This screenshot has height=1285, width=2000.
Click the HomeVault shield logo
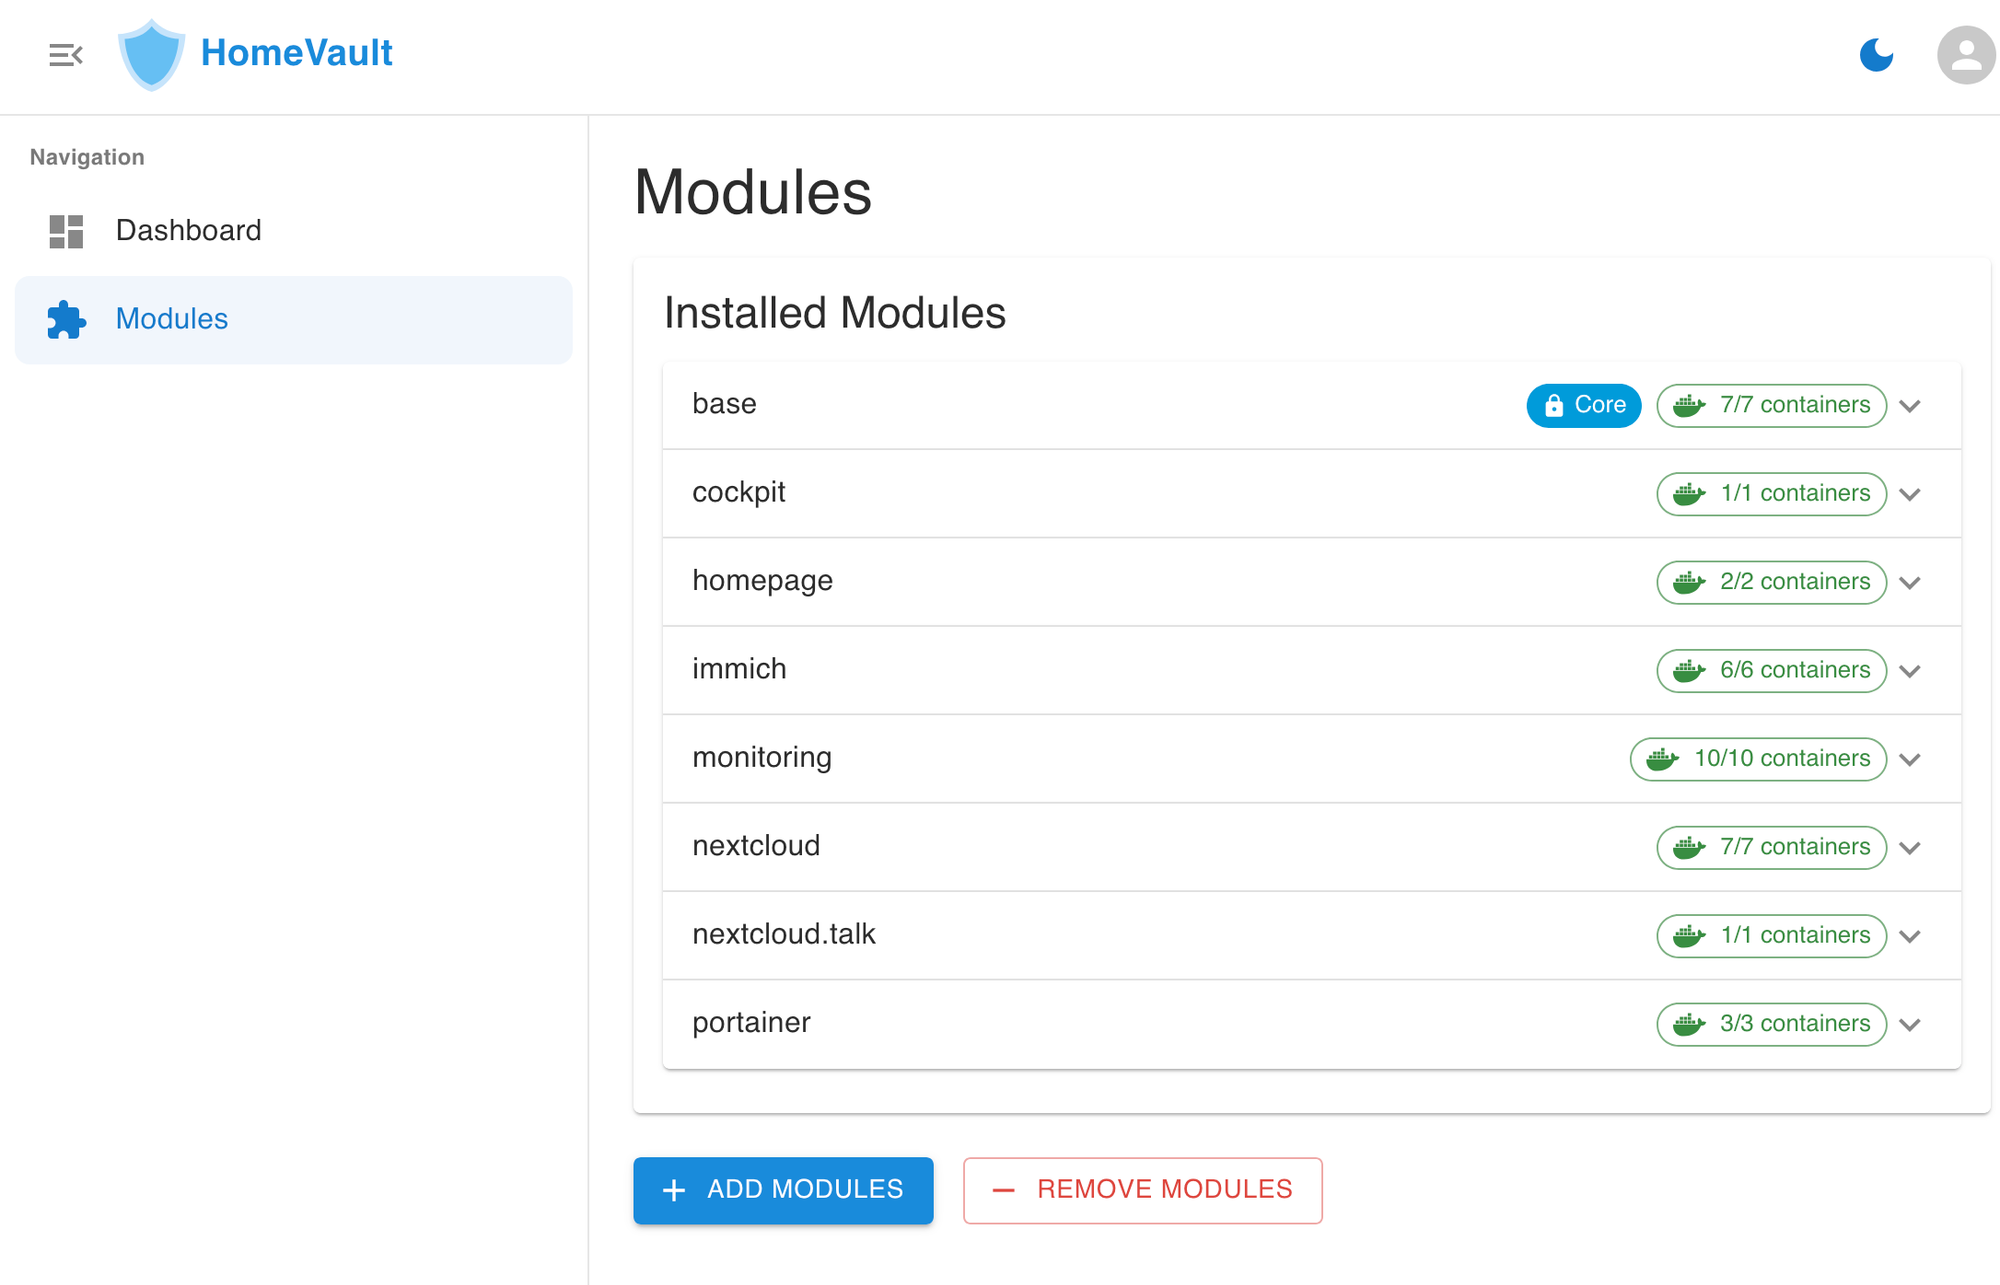151,55
